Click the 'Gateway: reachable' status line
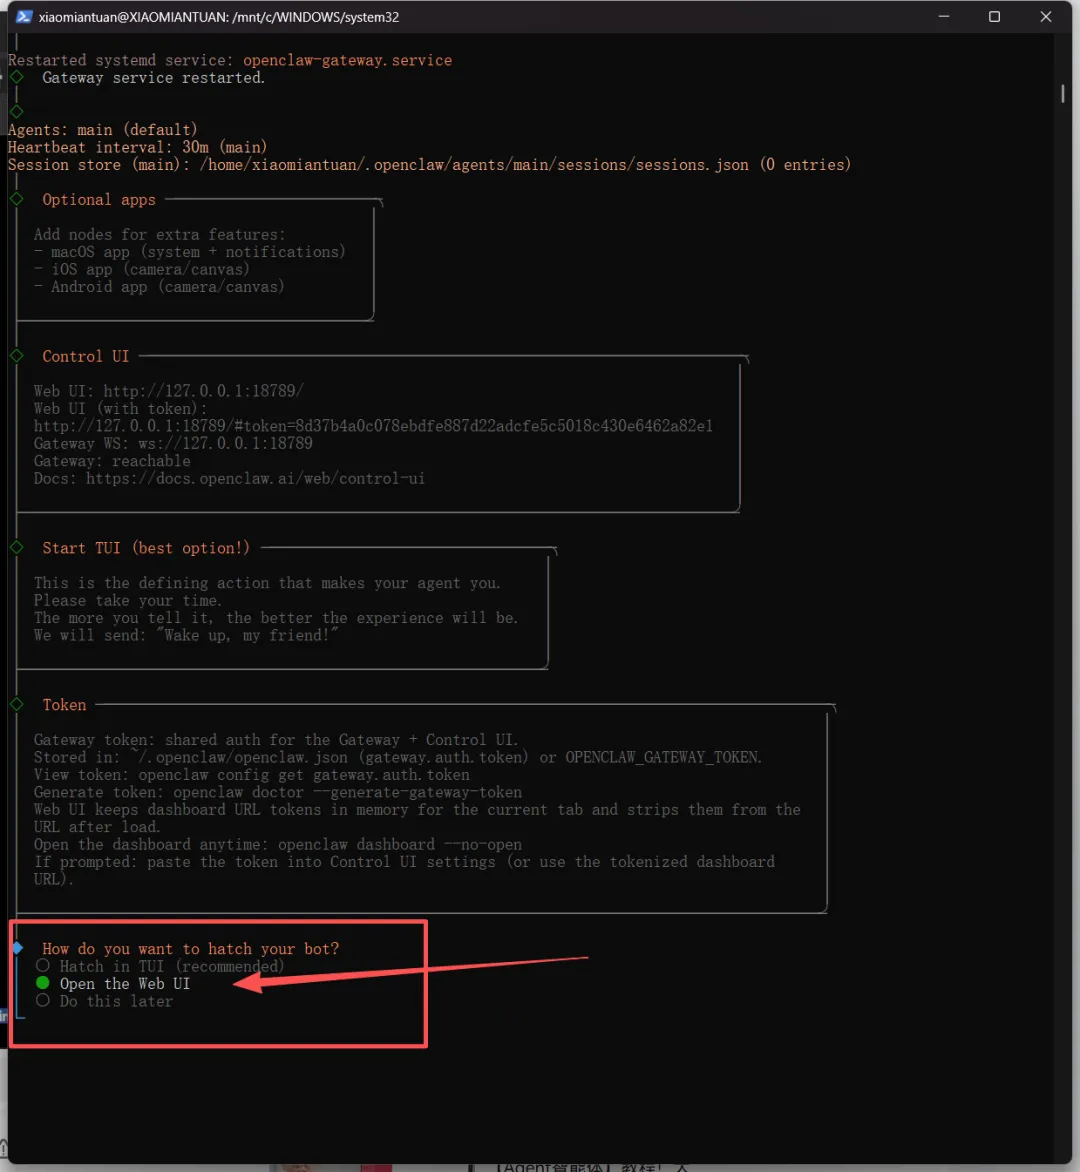Screen dimensions: 1080x1172 pyautogui.click(x=112, y=461)
